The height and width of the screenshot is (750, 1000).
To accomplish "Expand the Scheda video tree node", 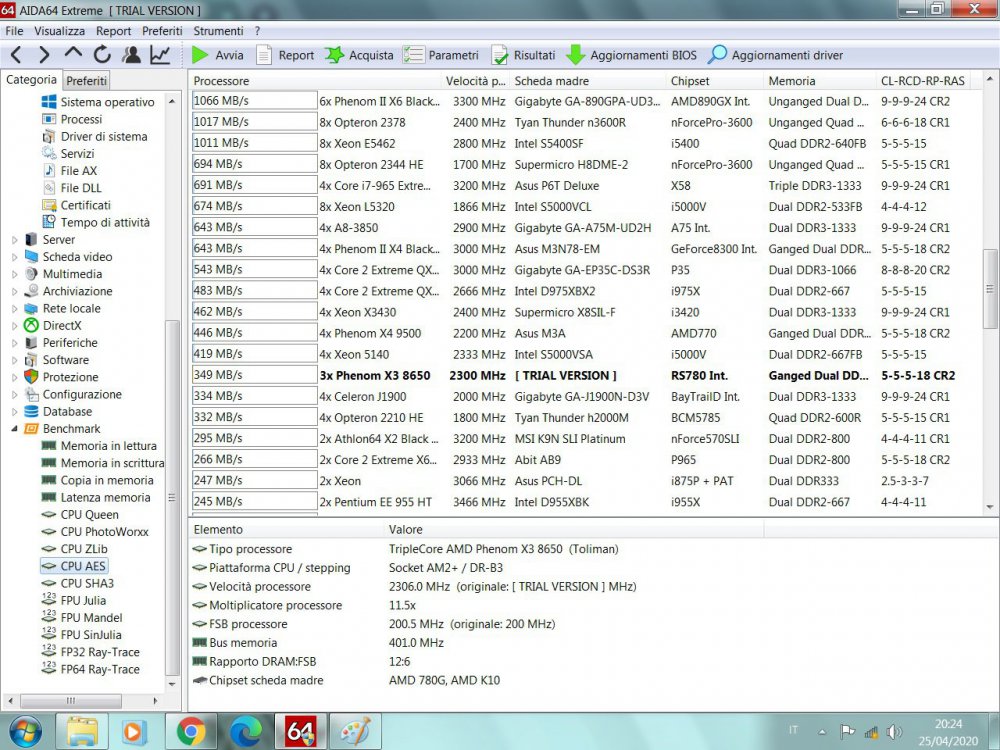I will point(14,257).
